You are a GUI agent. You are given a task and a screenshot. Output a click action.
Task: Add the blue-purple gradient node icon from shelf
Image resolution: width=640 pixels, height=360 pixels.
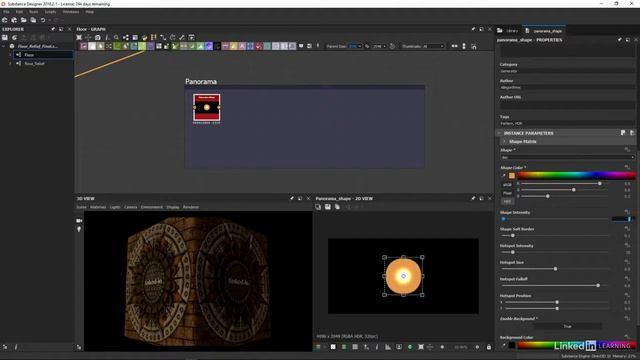[x=209, y=46]
